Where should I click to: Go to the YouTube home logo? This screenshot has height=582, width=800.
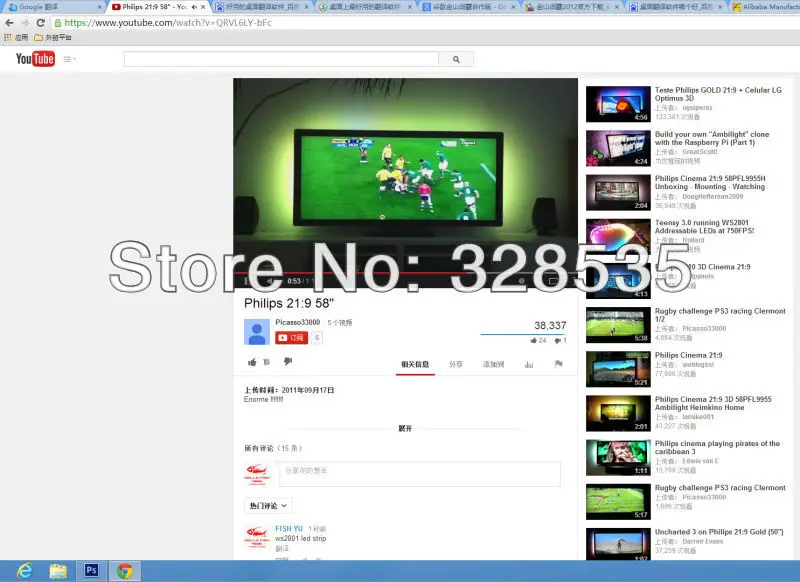point(35,59)
